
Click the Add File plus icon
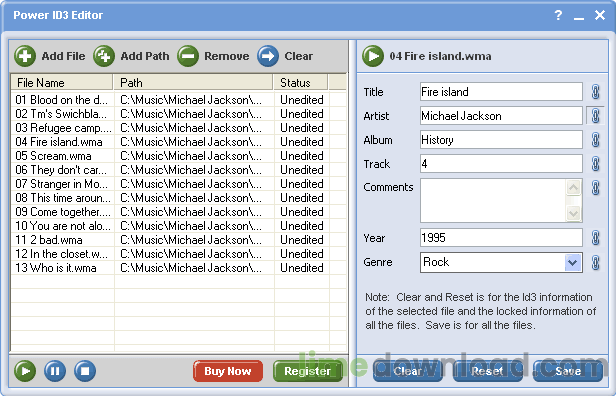[25, 56]
